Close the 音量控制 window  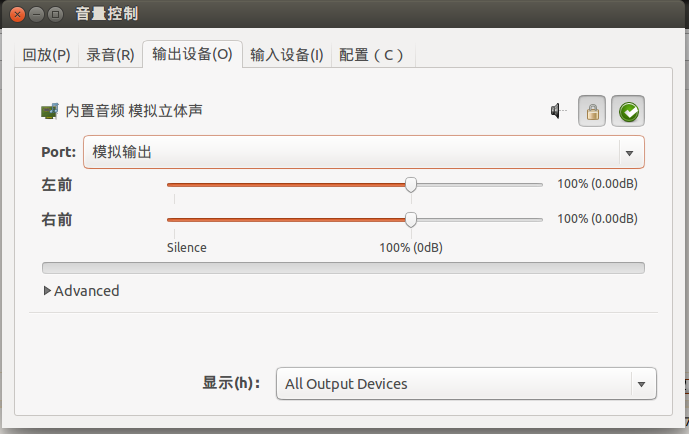[18, 14]
